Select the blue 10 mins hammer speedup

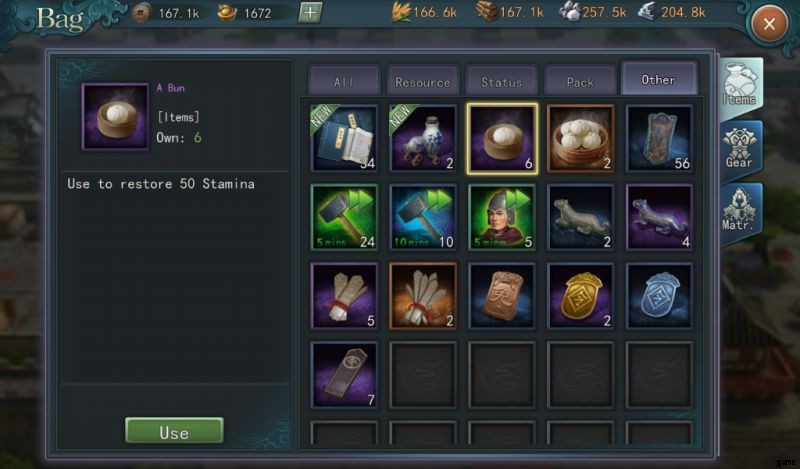[423, 217]
